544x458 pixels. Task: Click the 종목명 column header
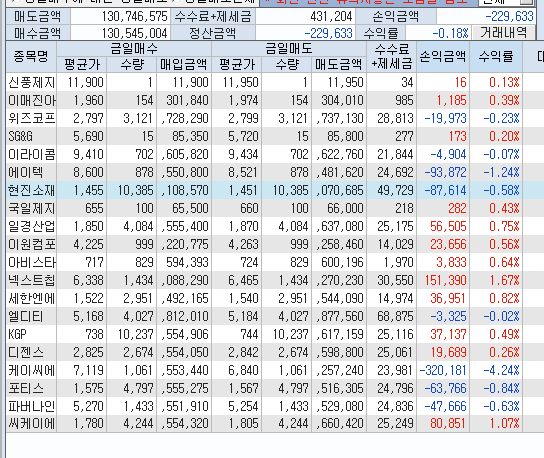point(31,56)
